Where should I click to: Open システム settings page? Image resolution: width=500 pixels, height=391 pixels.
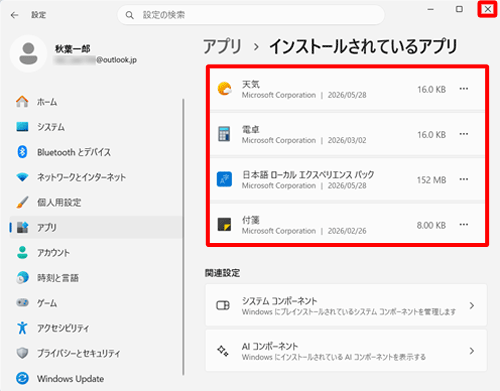(x=96, y=127)
